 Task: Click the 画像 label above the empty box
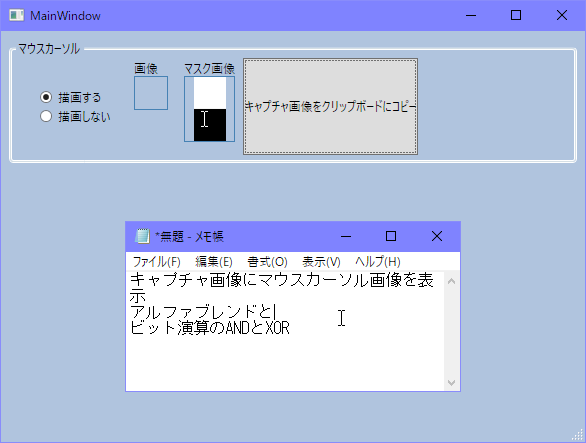[146, 68]
